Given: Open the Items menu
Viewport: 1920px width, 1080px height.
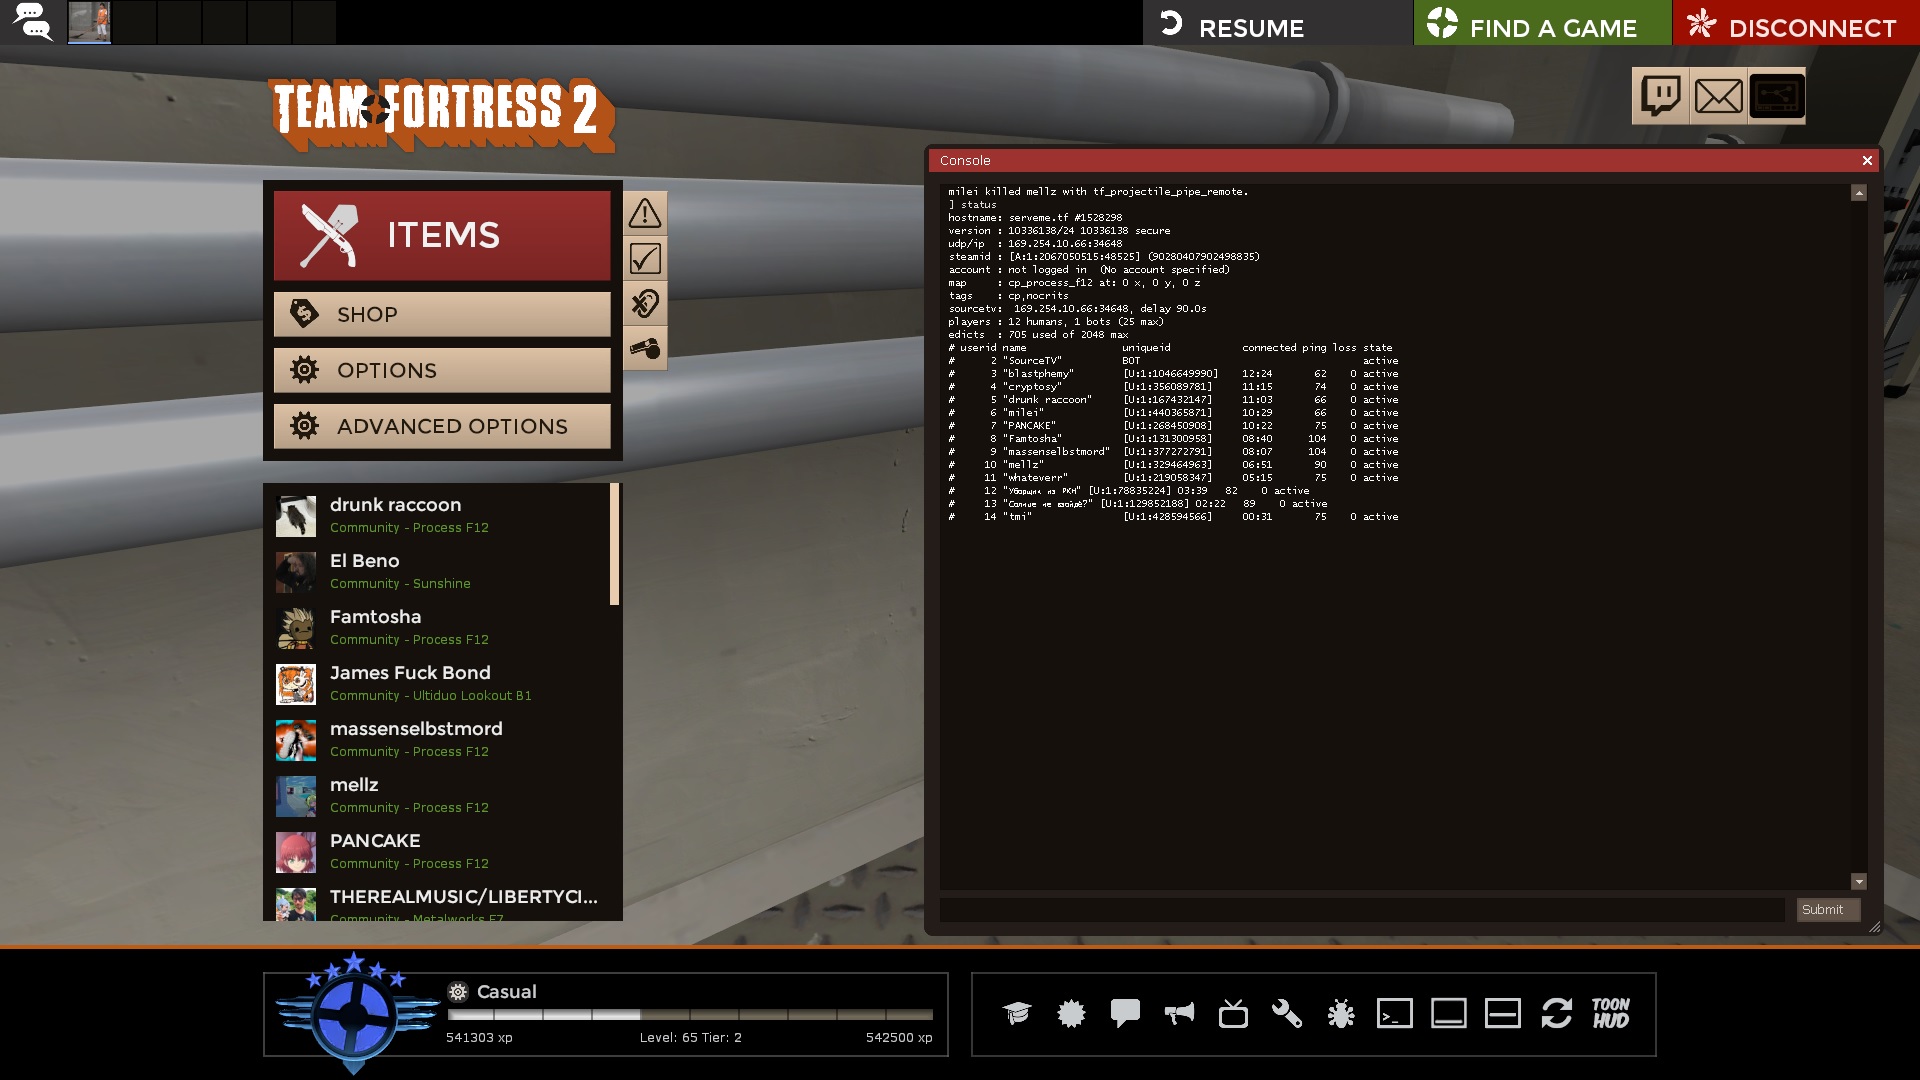Looking at the screenshot, I should click(442, 236).
